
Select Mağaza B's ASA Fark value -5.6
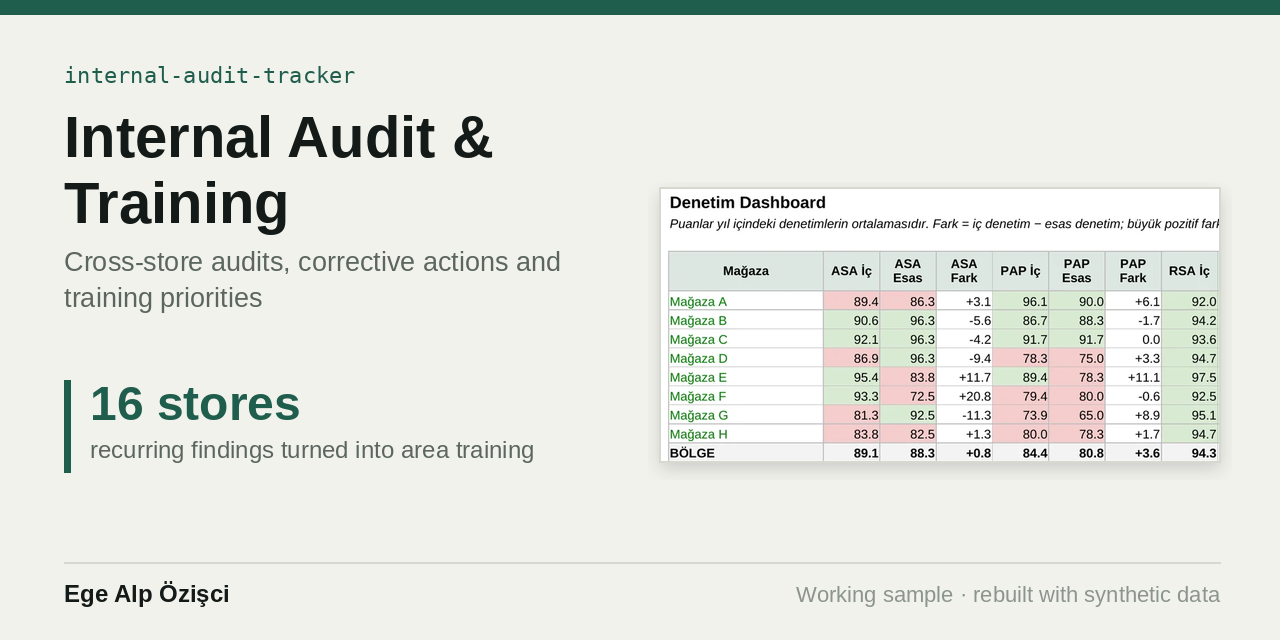(x=964, y=321)
